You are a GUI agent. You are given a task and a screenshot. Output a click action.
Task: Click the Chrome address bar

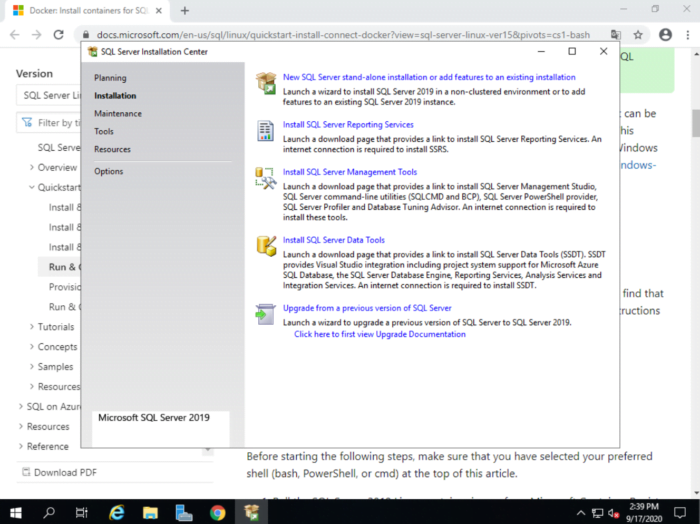(x=343, y=35)
